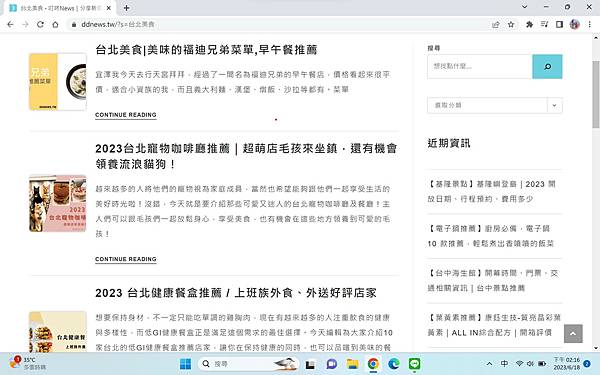The image size is (600, 375).
Task: Toggle the Chrome side panel icon
Action: point(559,24)
